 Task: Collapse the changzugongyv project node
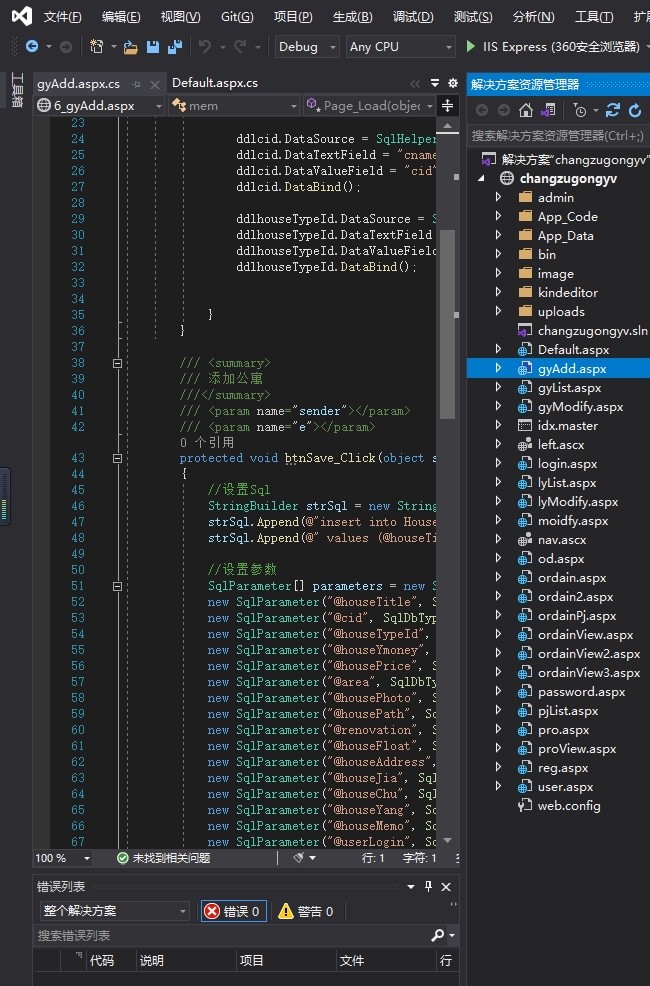coord(482,179)
